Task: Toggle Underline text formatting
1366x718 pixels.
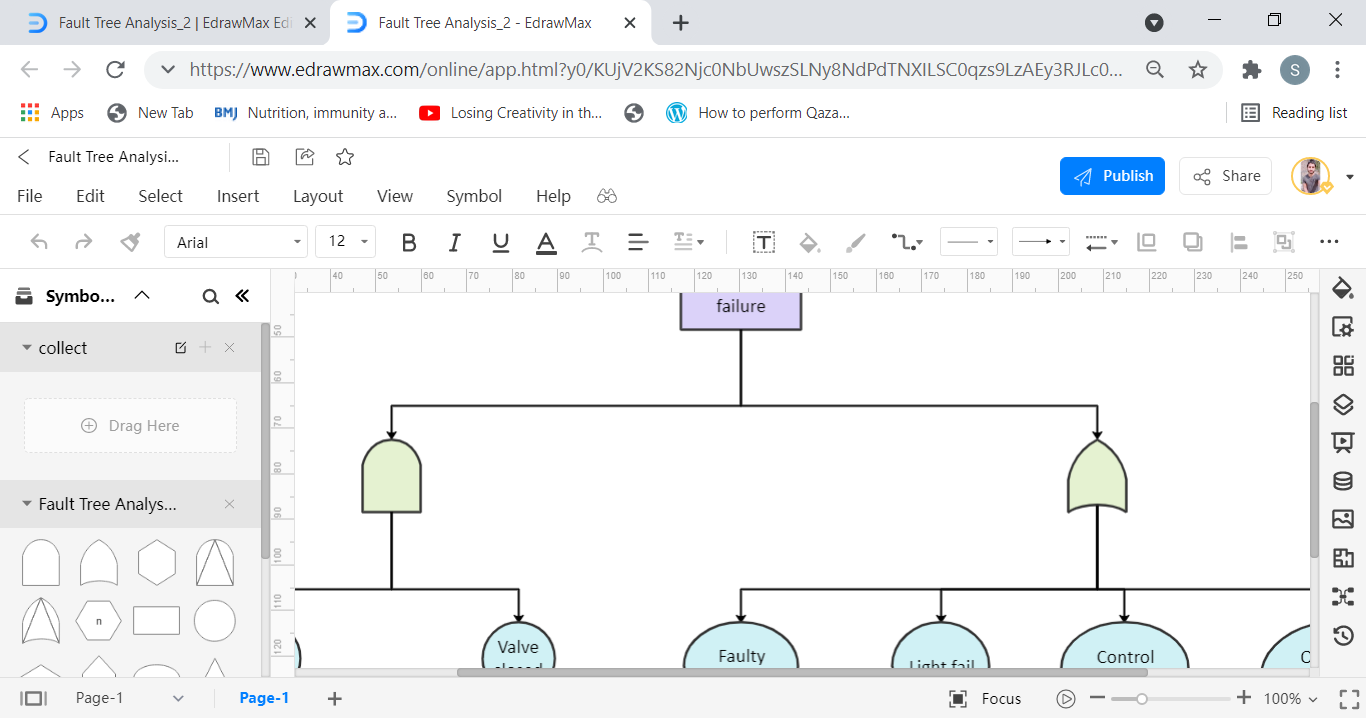Action: (x=500, y=242)
